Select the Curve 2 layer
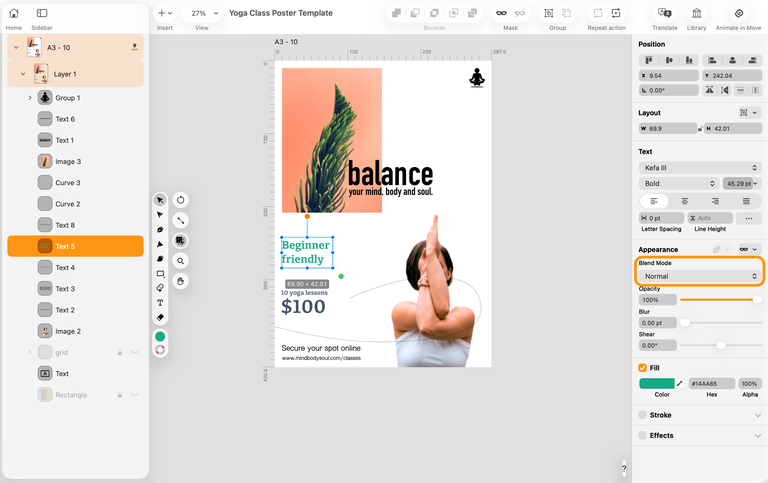This screenshot has height=483, width=768. tap(75, 204)
